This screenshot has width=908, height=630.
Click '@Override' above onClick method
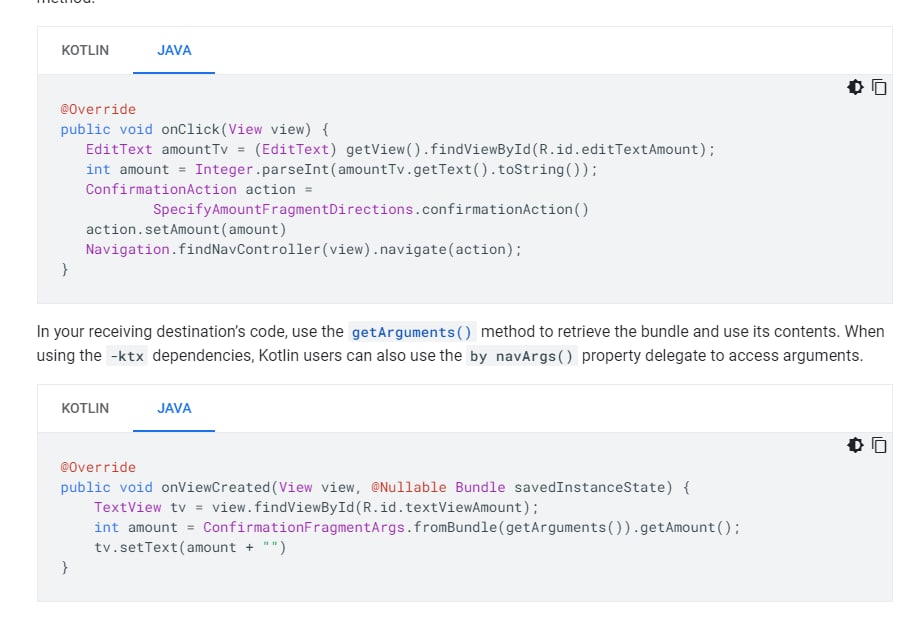[x=98, y=109]
